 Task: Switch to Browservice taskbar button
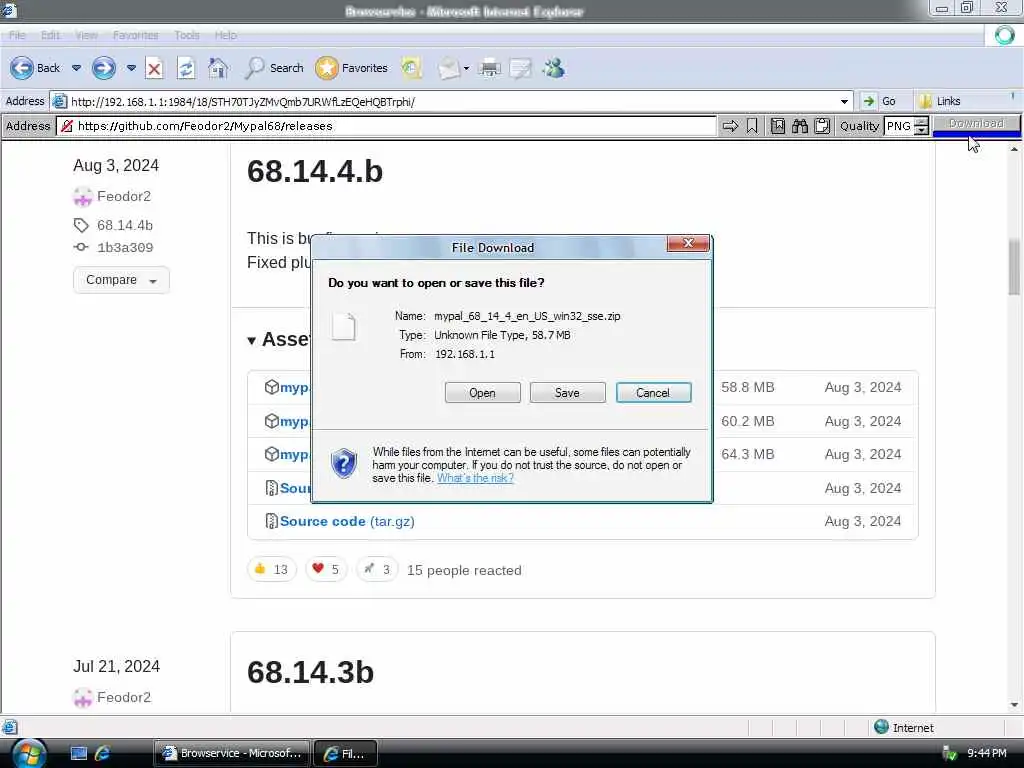click(232, 754)
